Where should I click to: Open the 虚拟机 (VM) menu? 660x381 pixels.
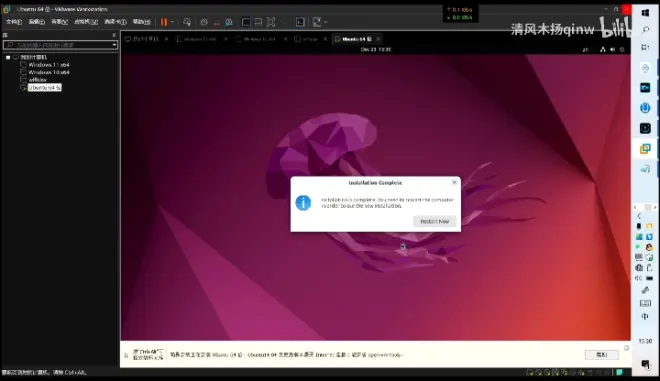point(86,21)
